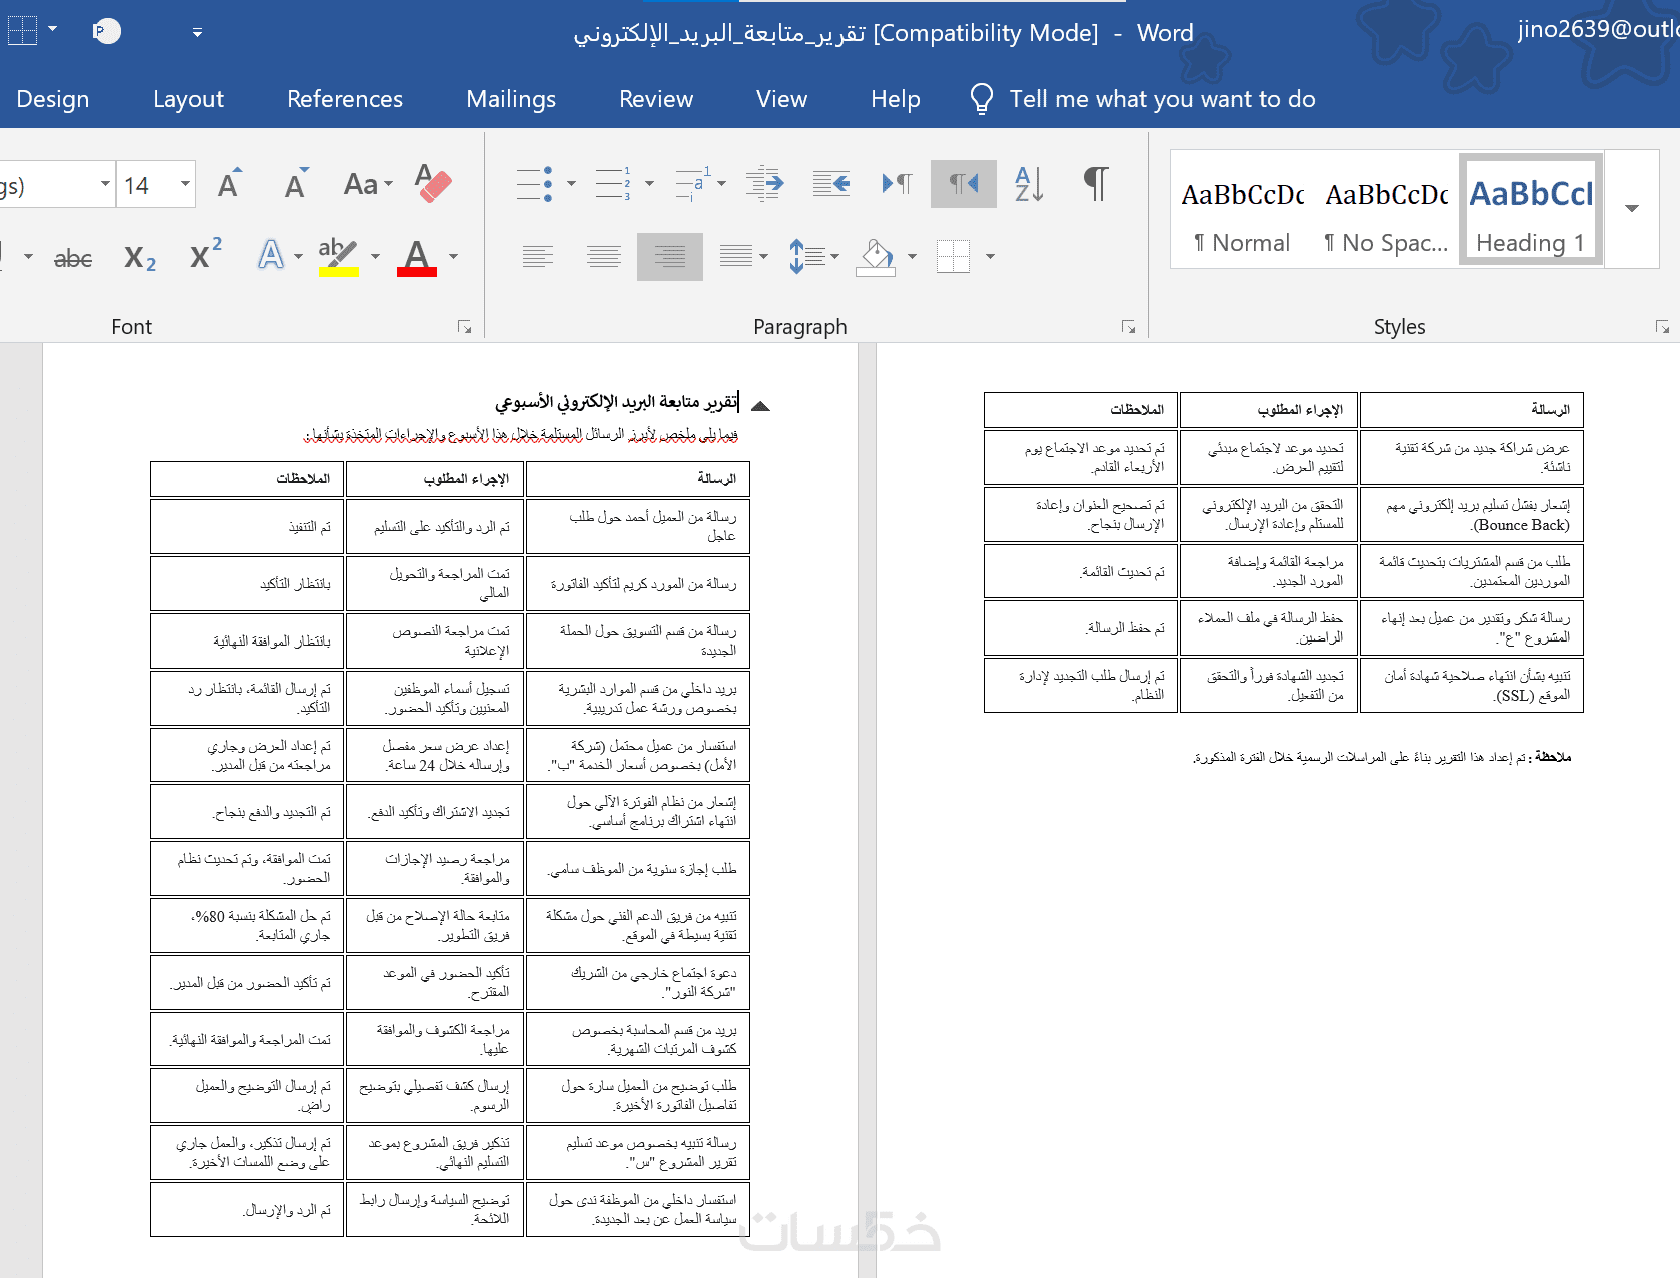Show or hide paragraph marks
The width and height of the screenshot is (1680, 1278).
click(x=1096, y=184)
